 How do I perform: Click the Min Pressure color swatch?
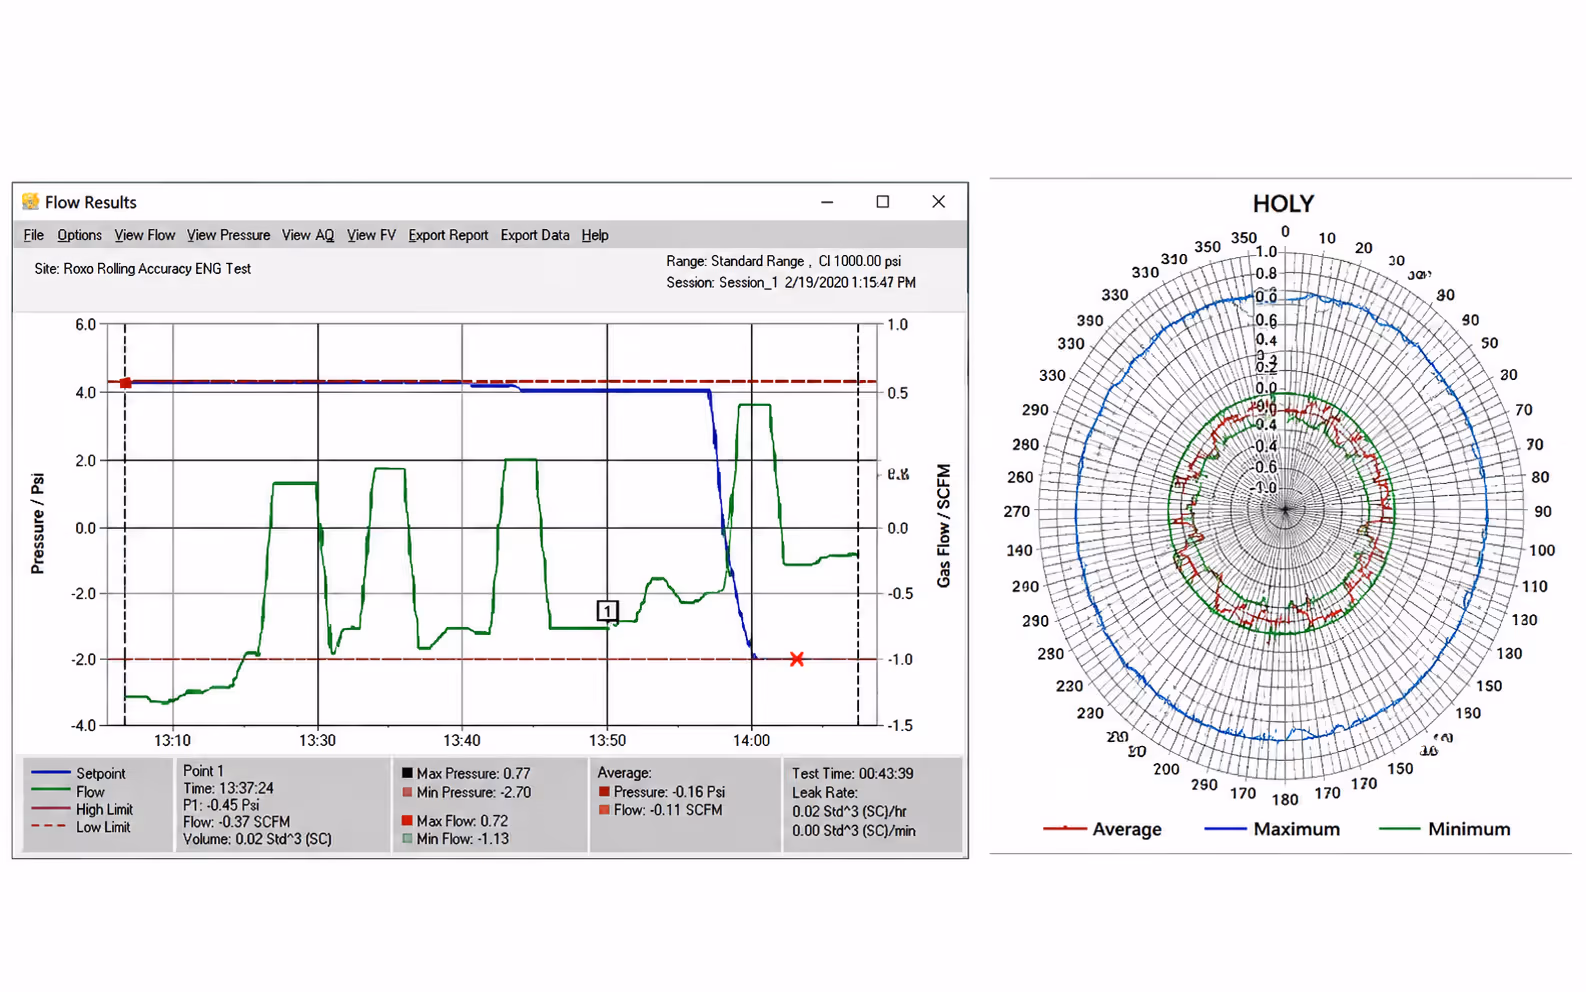point(407,792)
